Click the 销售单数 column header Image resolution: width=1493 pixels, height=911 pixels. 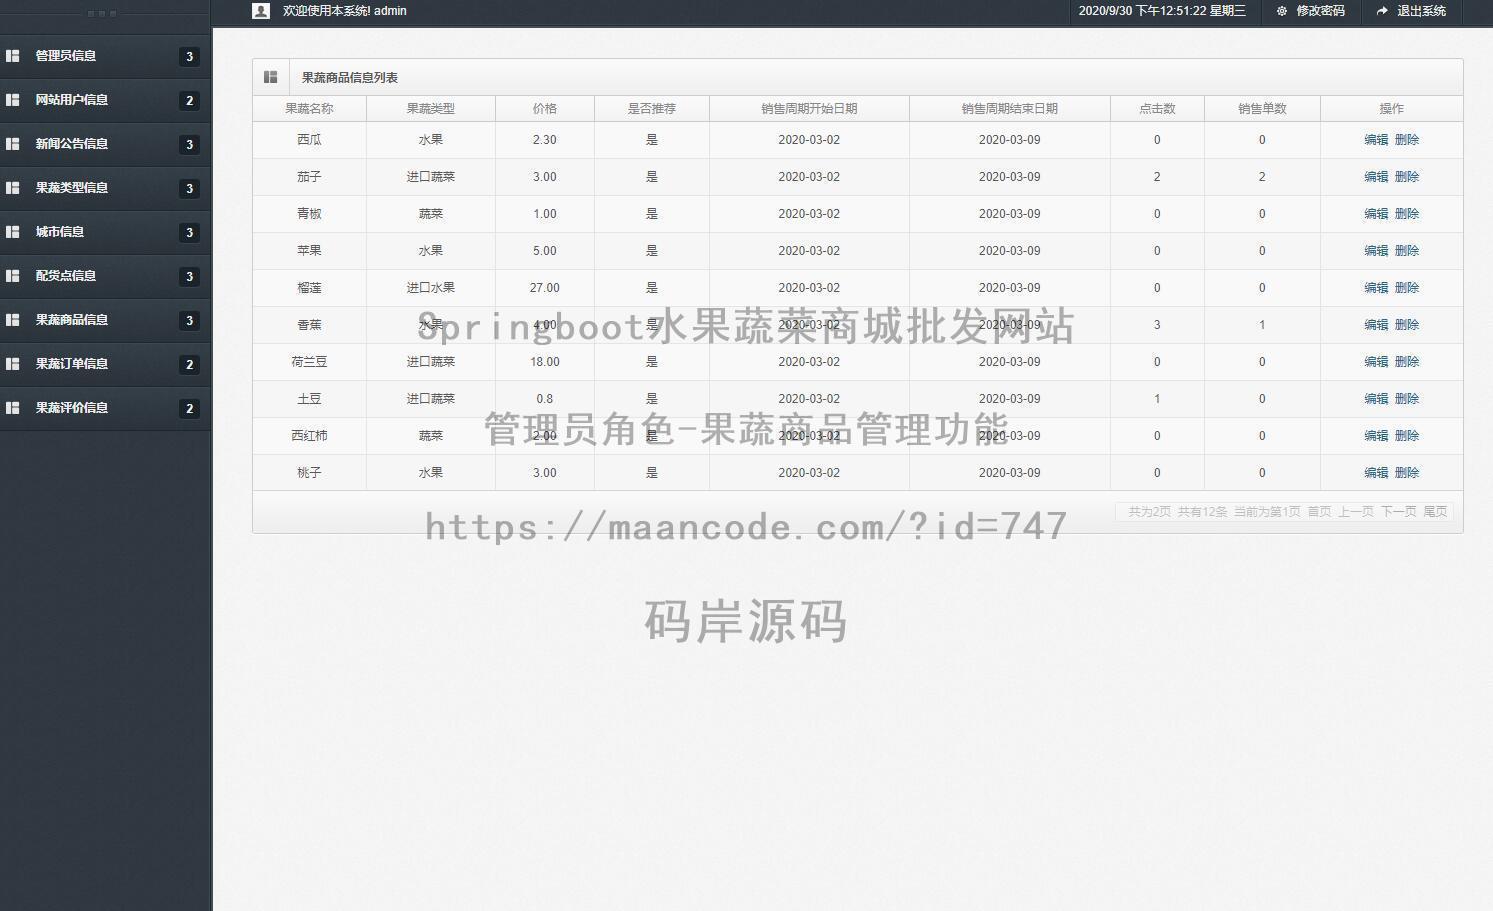pos(1262,109)
